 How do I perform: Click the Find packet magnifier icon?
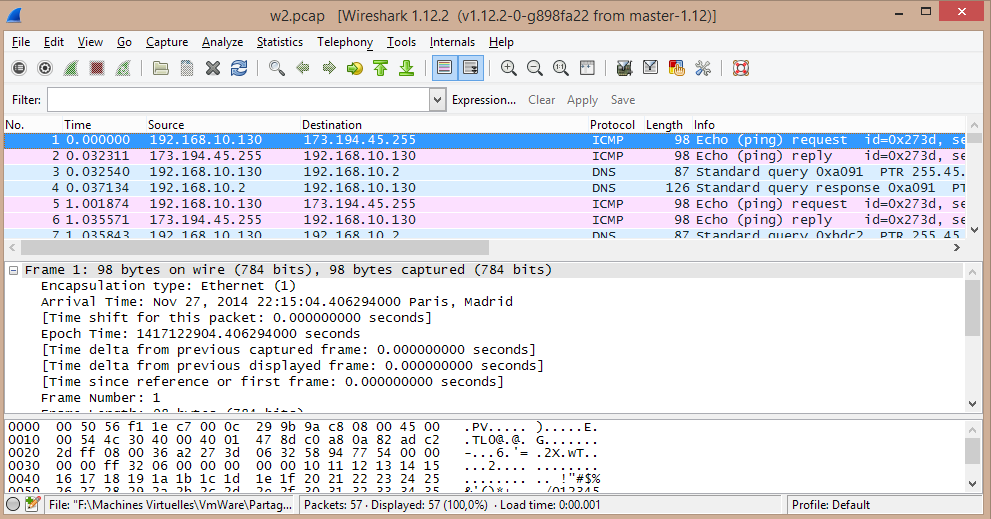277,68
